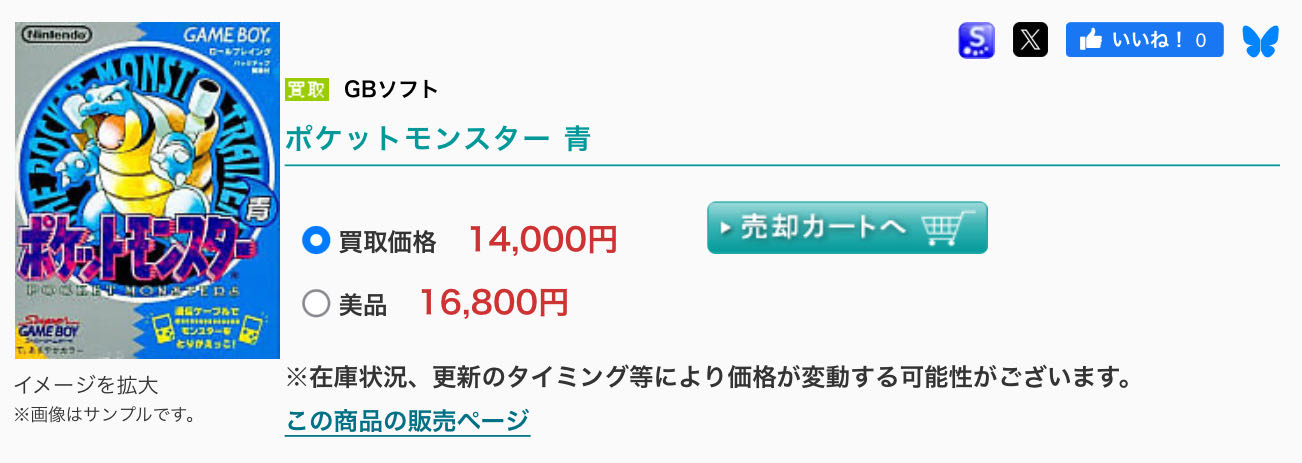1302x463 pixels.
Task: Click the shopping cart icon on 売却カートへ
Action: coord(944,228)
